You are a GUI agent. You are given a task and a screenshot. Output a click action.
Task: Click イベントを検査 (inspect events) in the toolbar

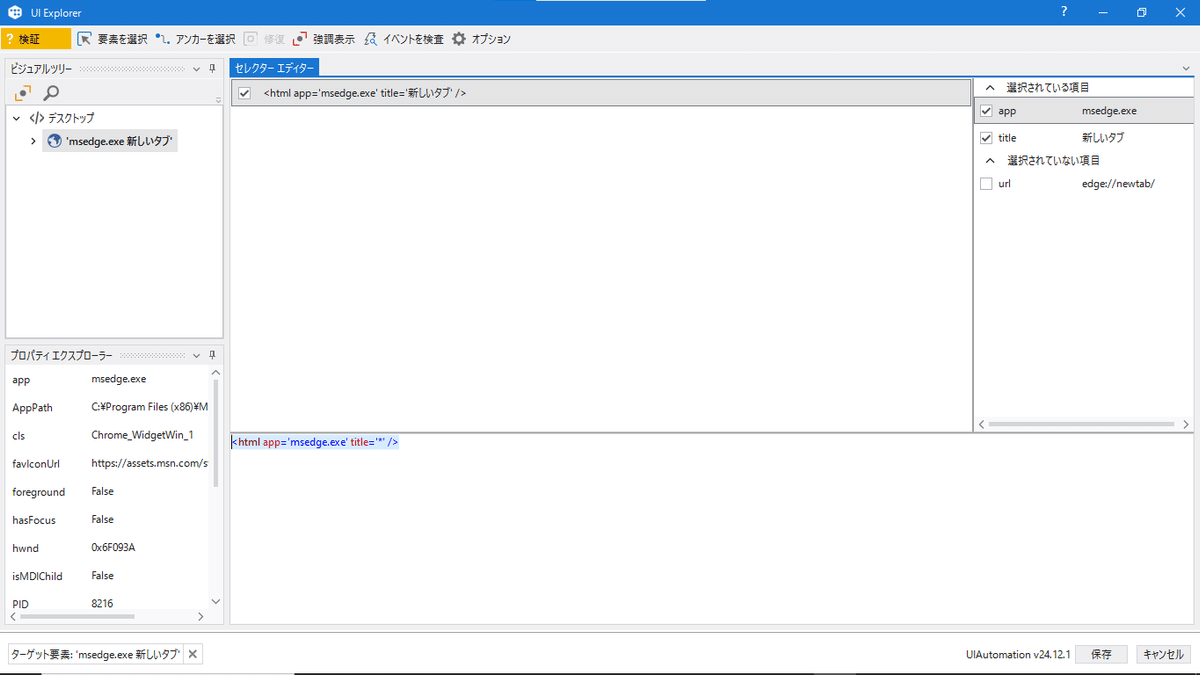[403, 39]
